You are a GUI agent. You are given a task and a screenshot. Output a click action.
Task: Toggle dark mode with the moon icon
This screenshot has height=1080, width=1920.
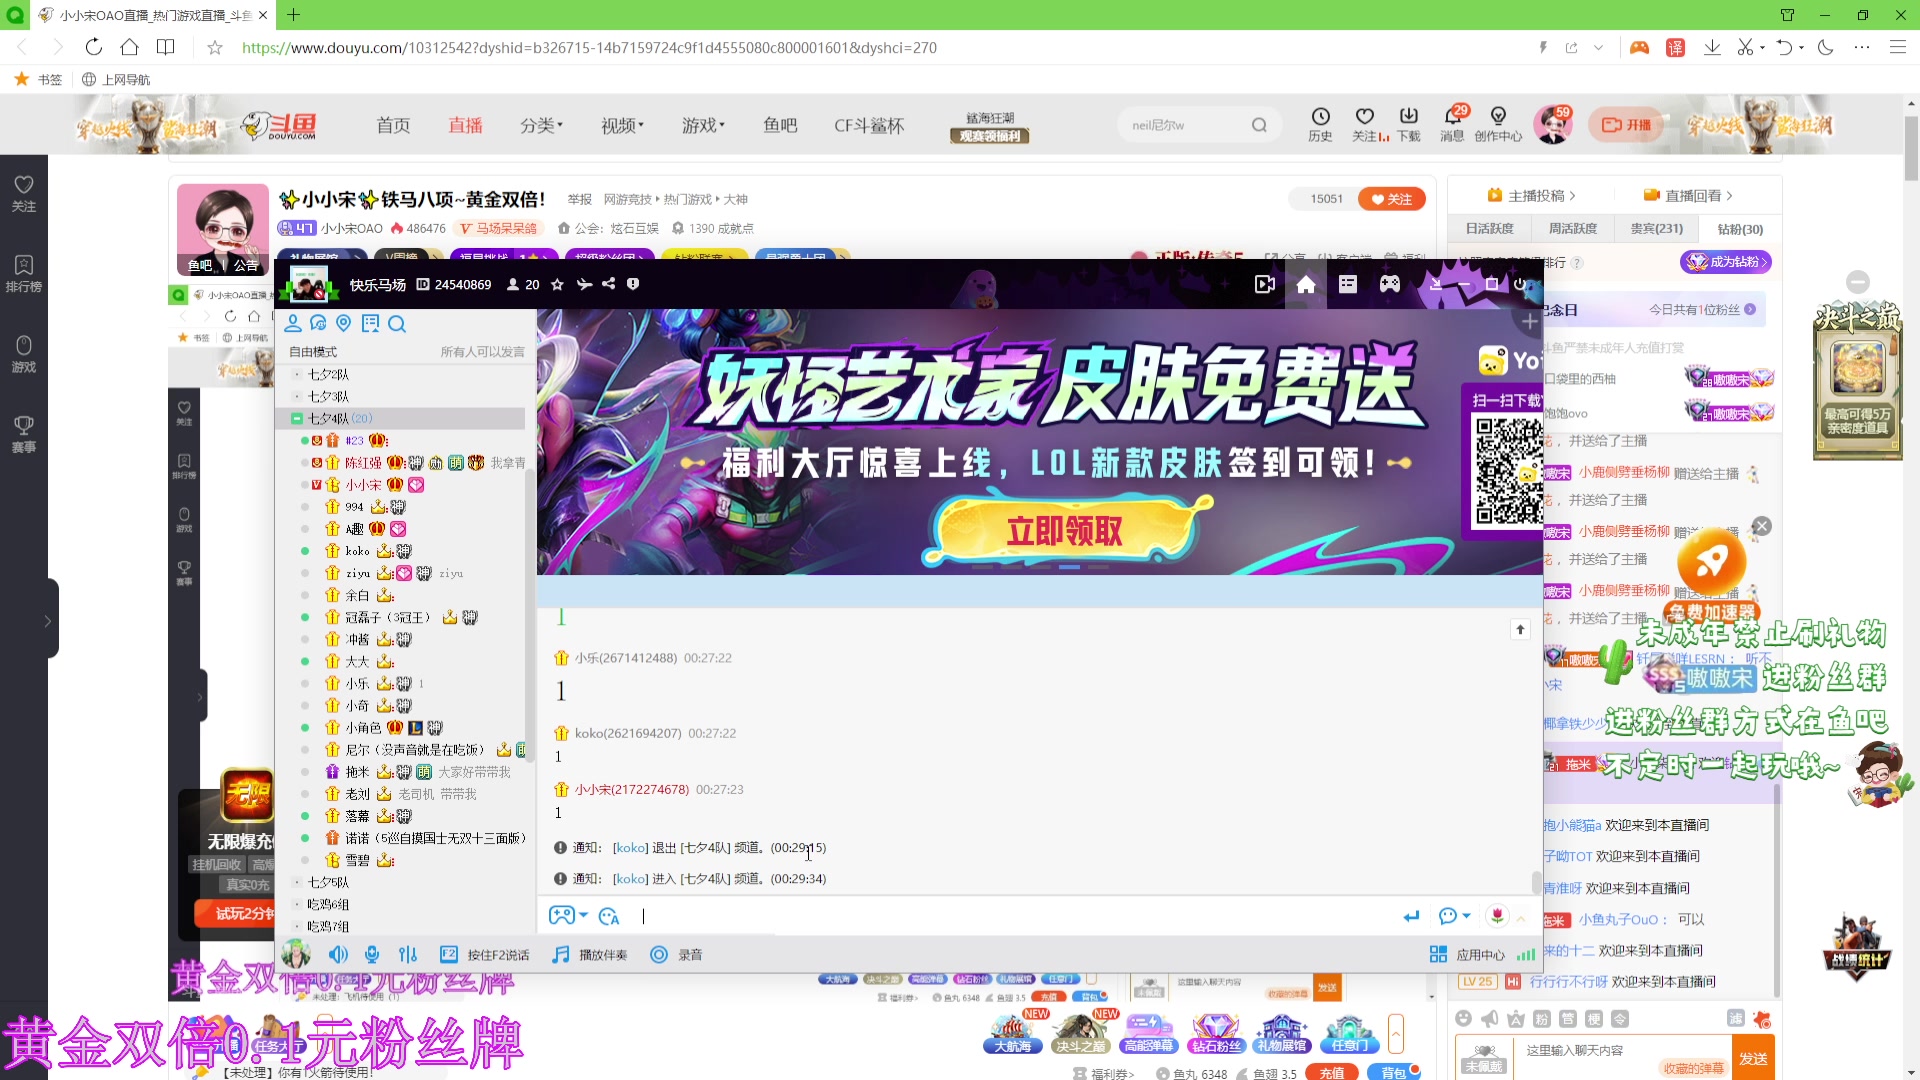click(x=1827, y=47)
